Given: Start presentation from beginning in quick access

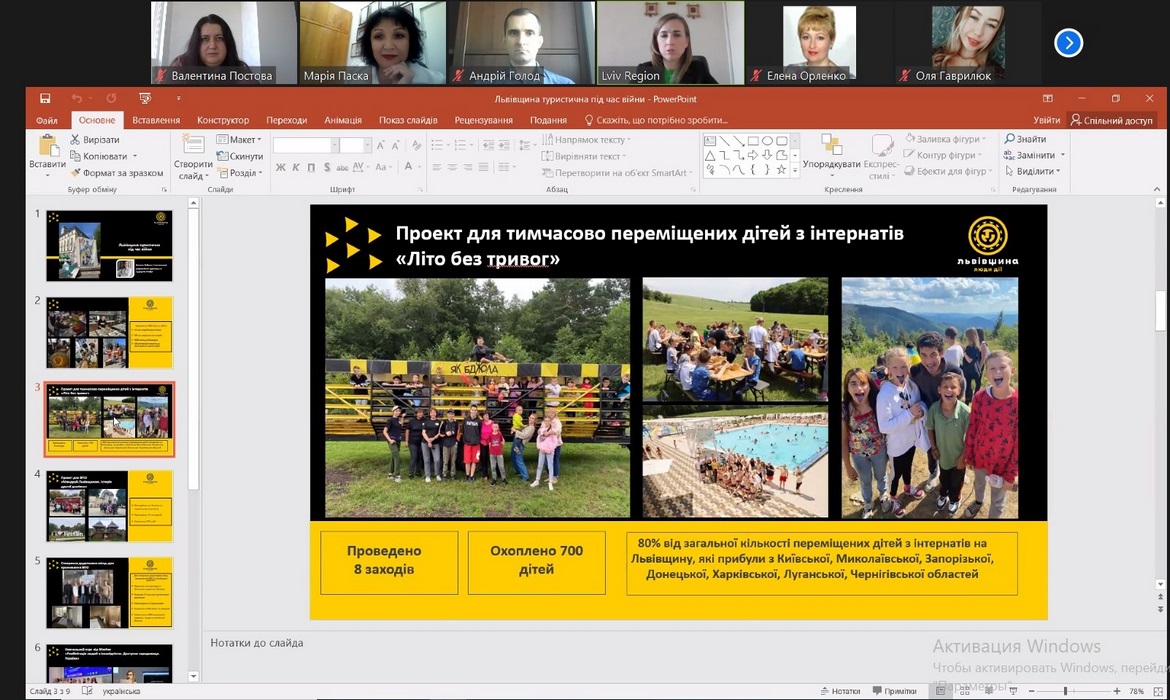Looking at the screenshot, I should (145, 98).
